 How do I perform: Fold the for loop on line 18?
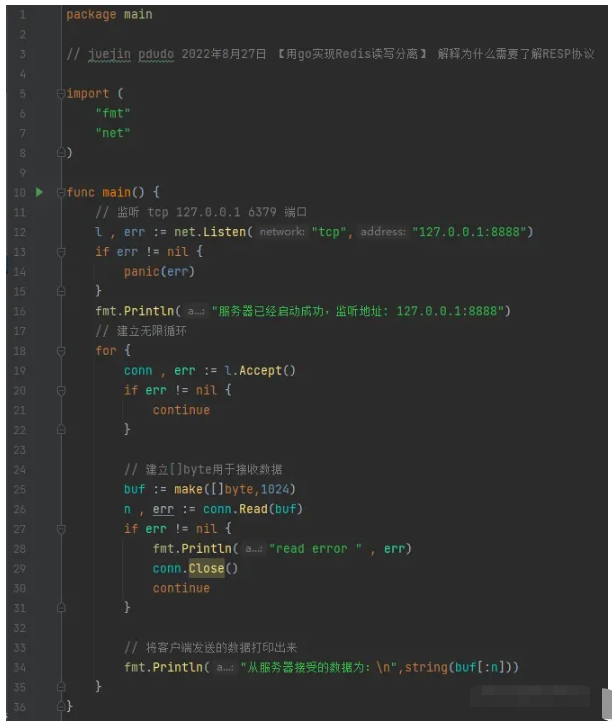coord(61,351)
